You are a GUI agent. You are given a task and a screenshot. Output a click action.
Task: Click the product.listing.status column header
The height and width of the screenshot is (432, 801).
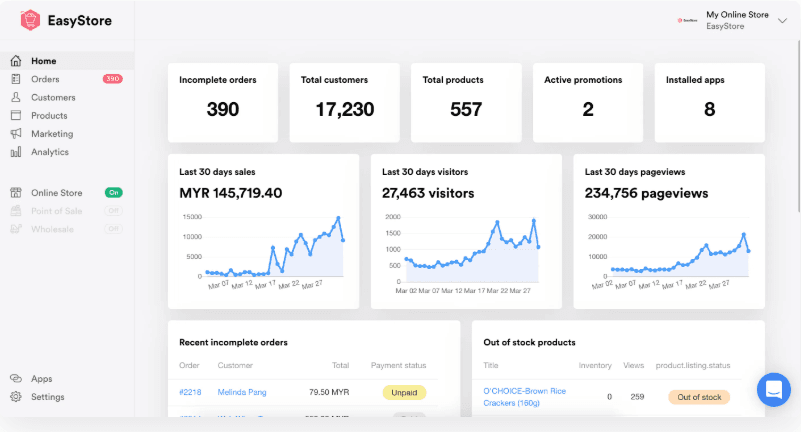[x=693, y=365]
